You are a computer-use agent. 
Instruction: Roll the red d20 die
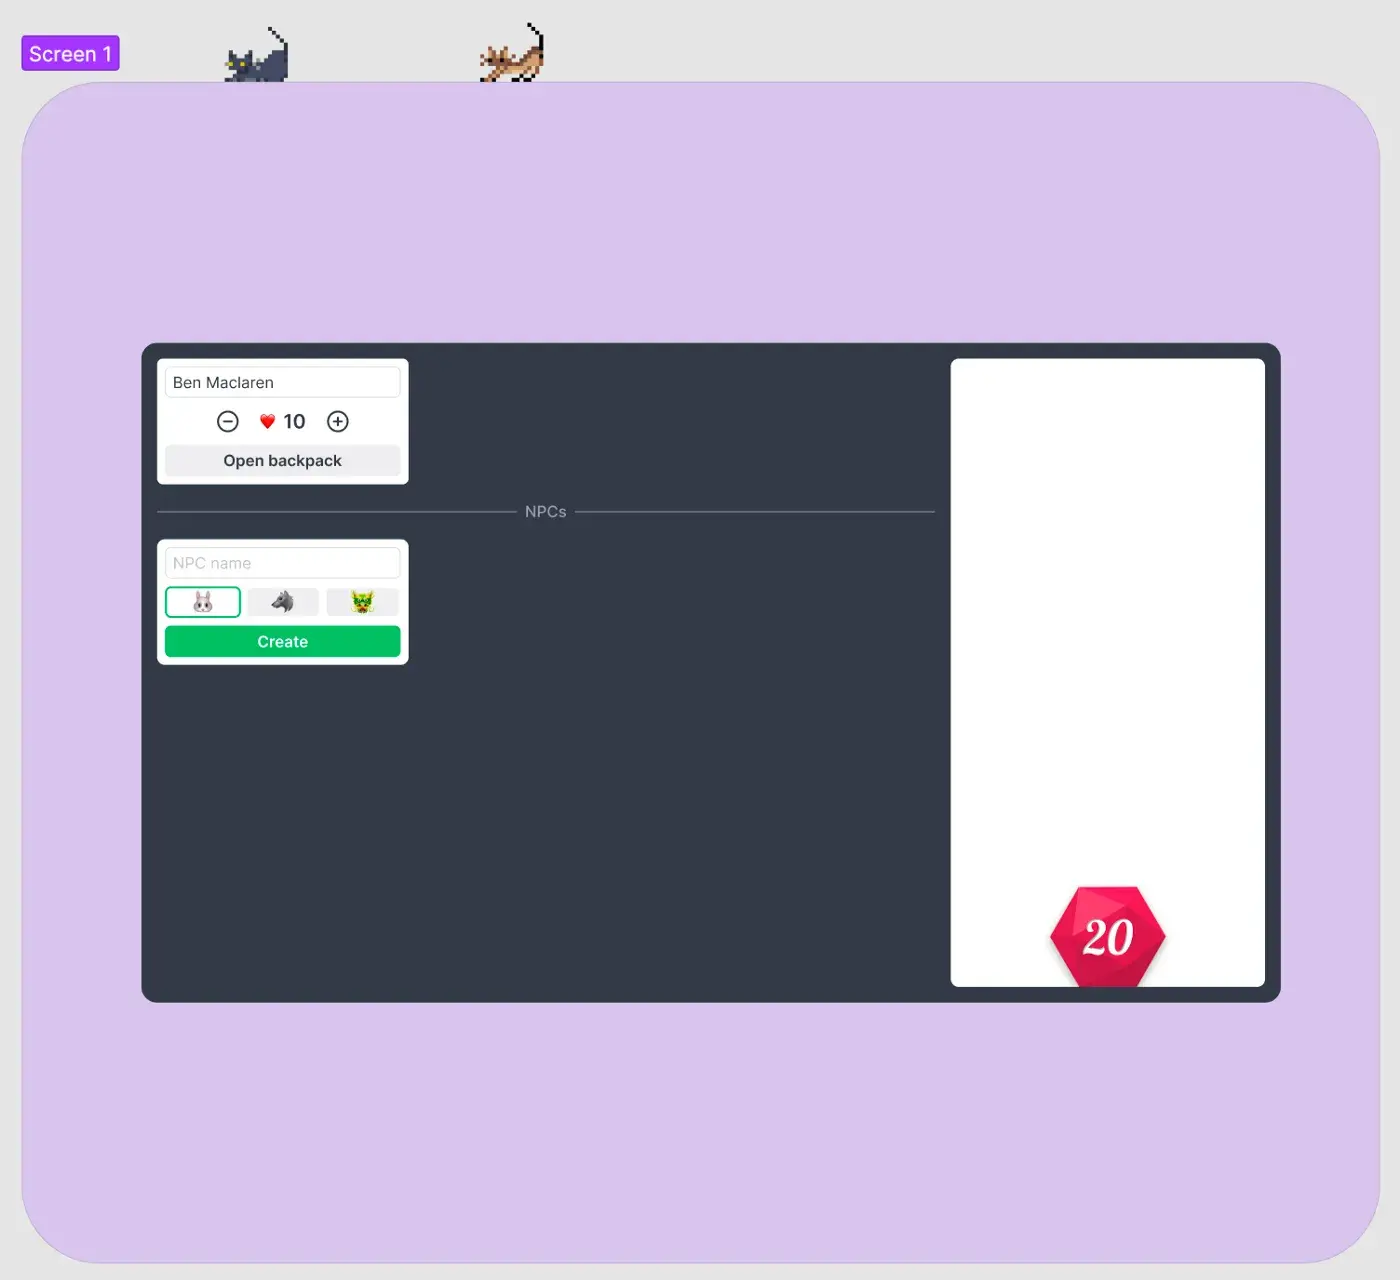[x=1108, y=936]
